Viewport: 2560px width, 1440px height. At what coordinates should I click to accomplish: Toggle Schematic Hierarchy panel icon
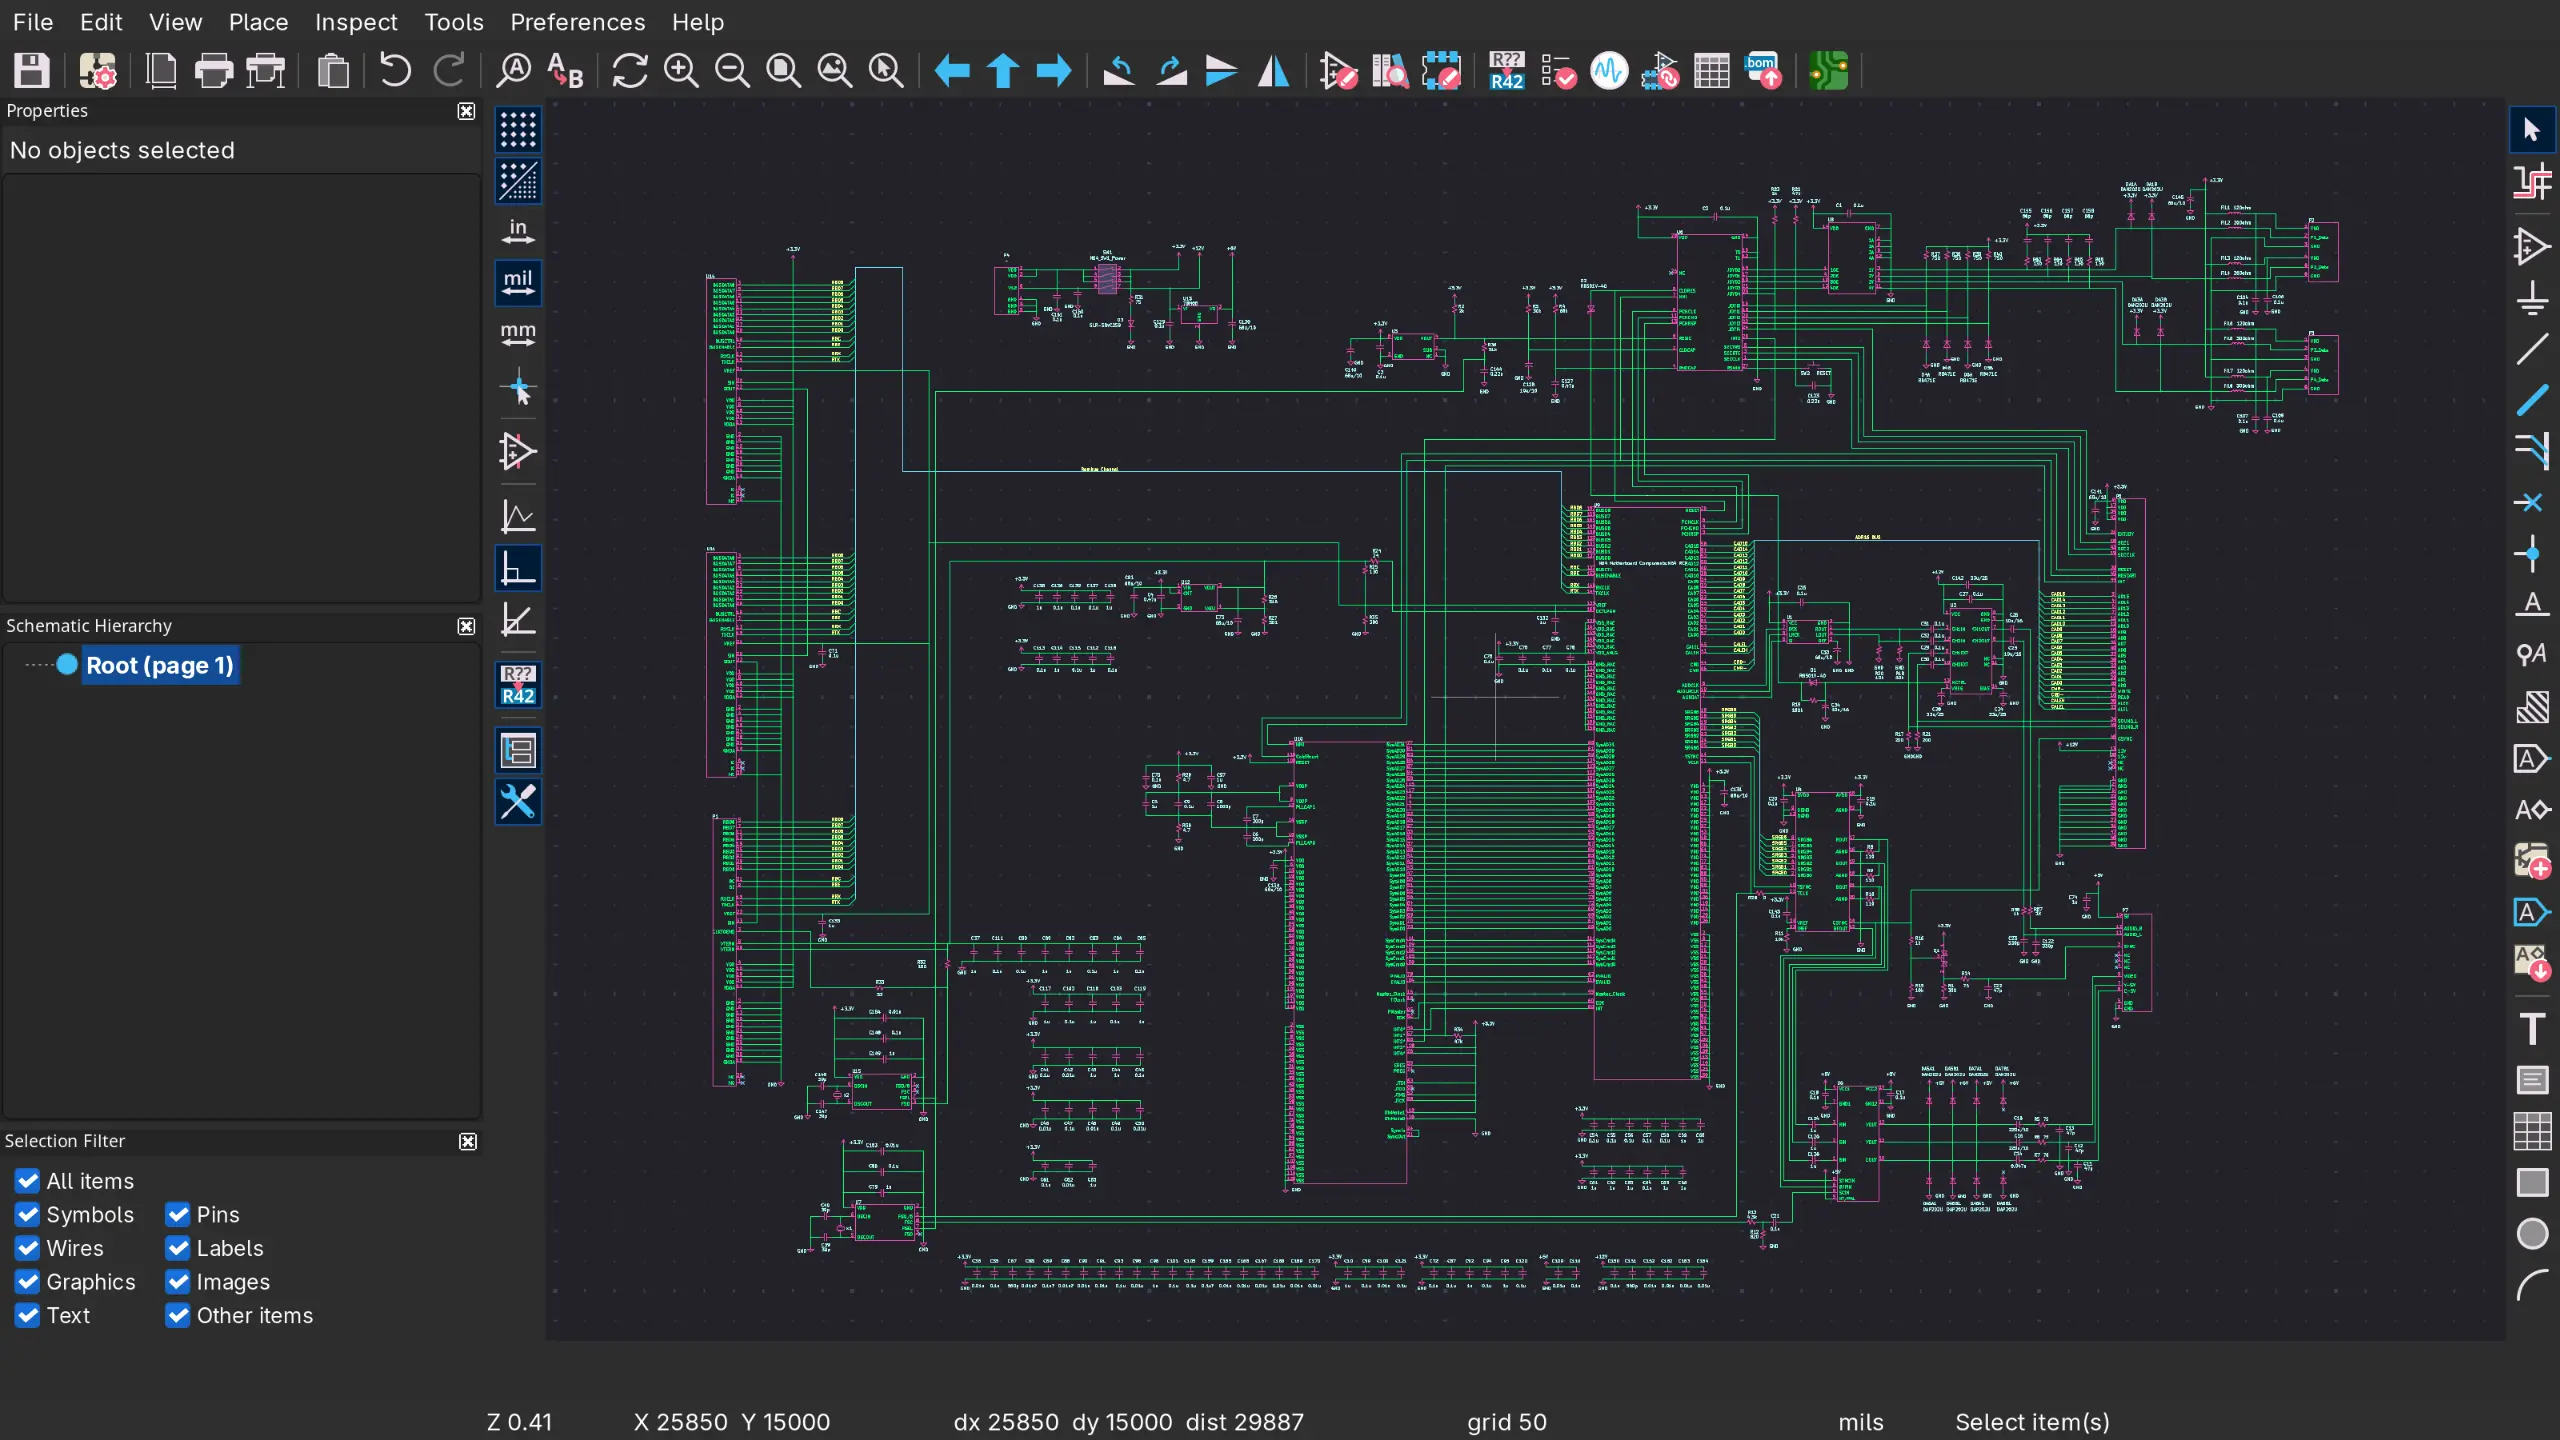(518, 750)
